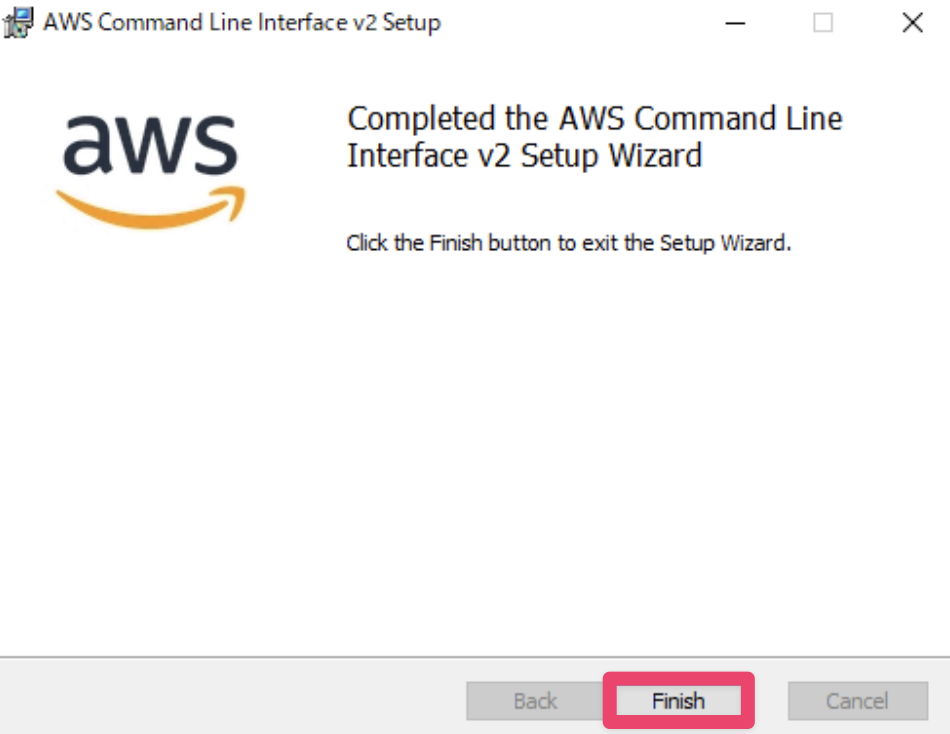Click the 'Interface v2 Setup Wizard' heading line
This screenshot has height=734, width=950.
tap(524, 156)
